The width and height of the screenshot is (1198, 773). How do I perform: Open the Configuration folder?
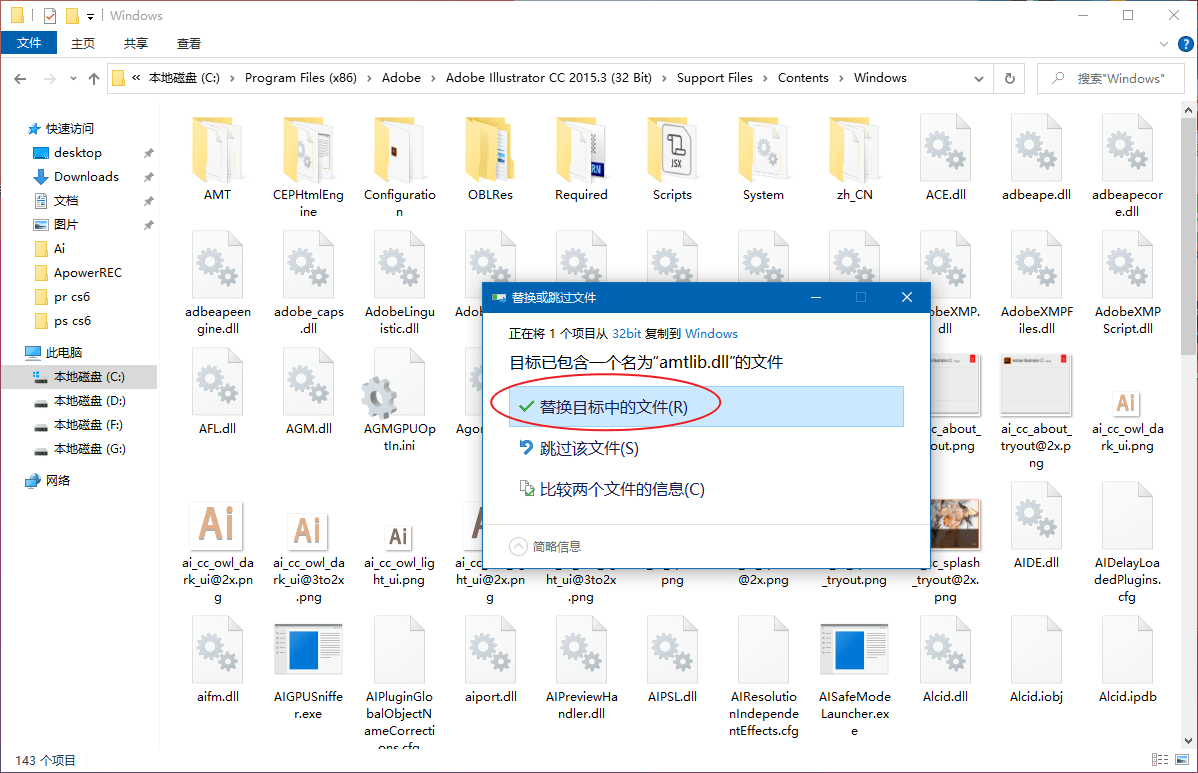399,167
